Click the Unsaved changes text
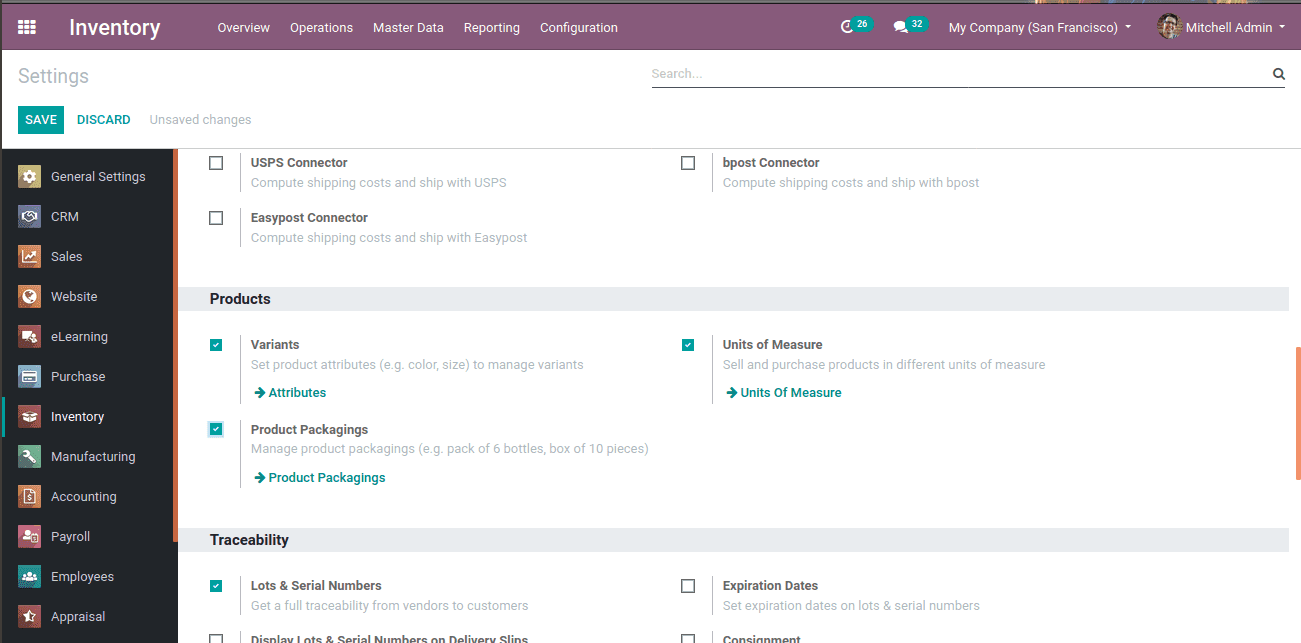Screen dimensions: 1301x643 point(200,120)
